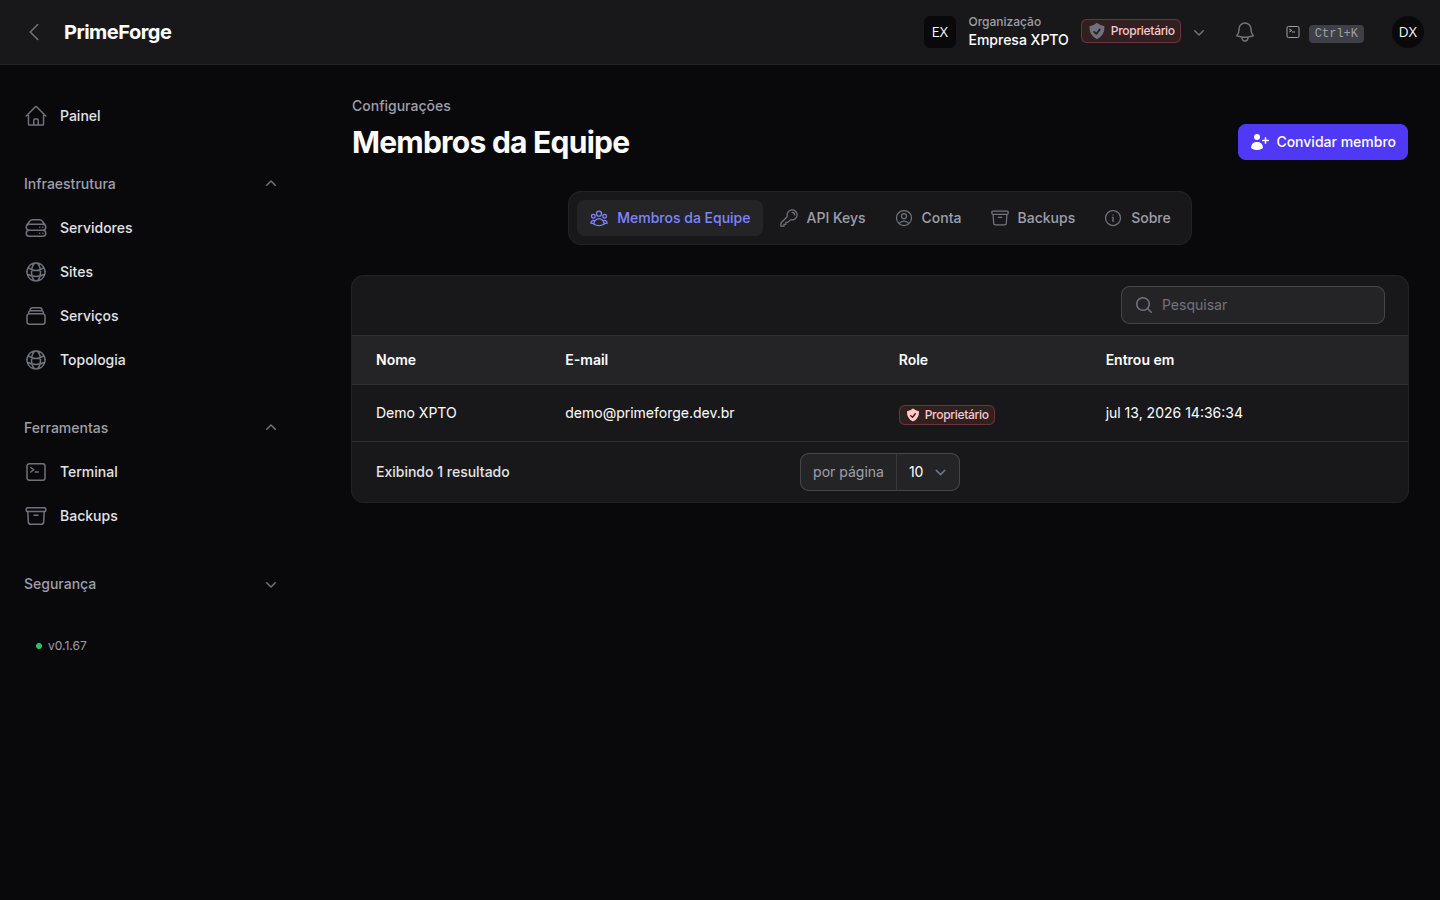Click the back arrow beside PrimeForge
1440x900 pixels.
coord(35,32)
